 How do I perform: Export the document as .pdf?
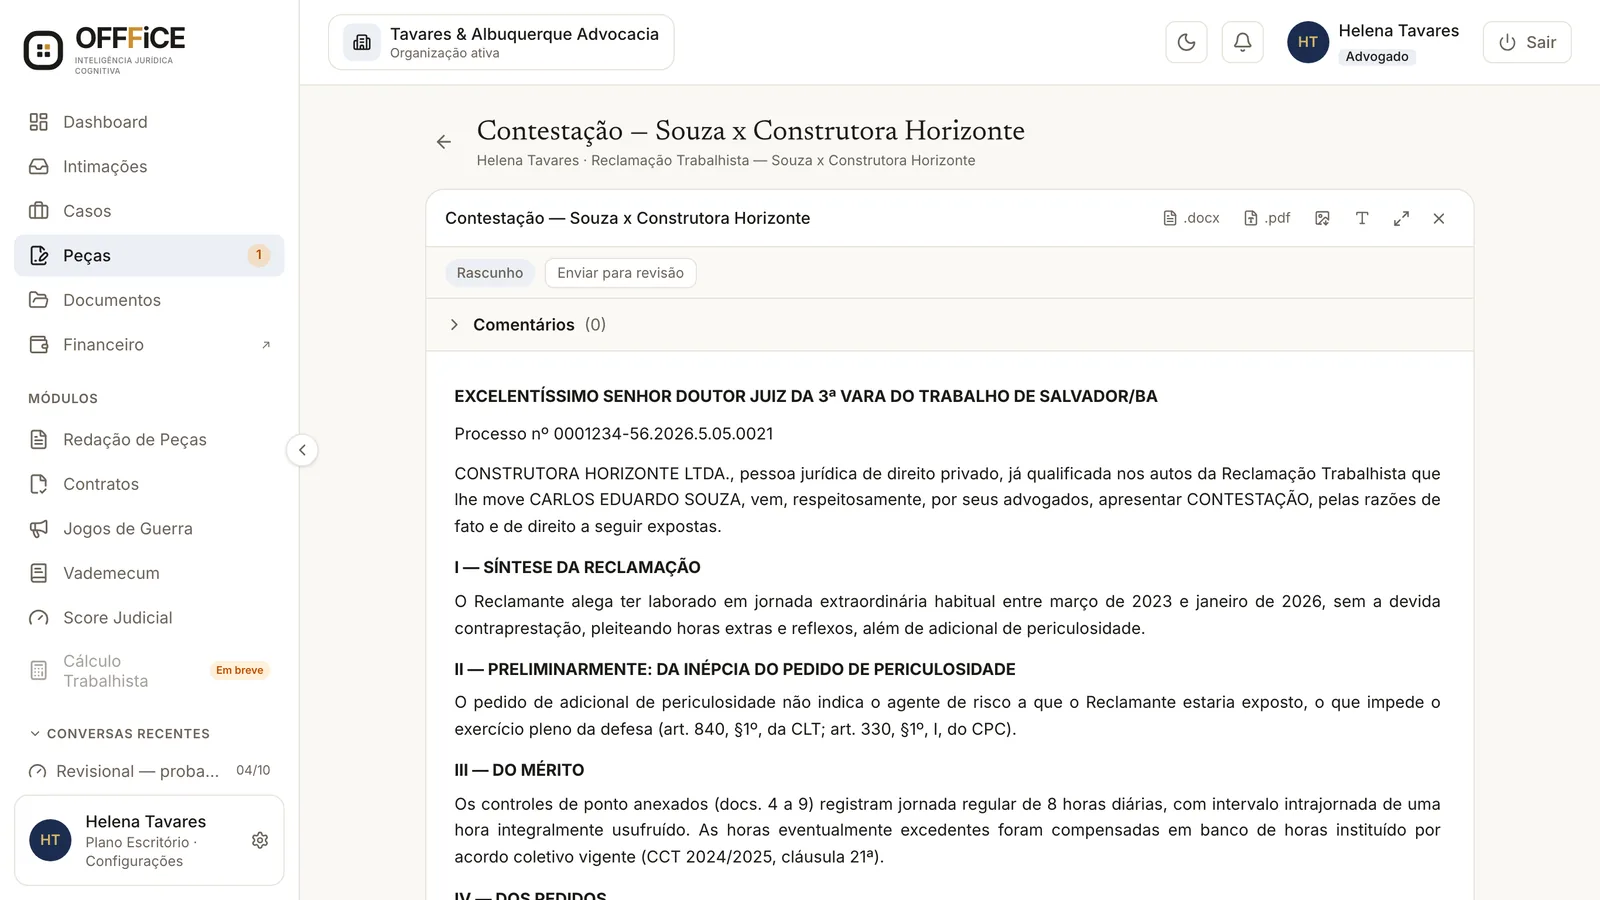tap(1266, 218)
